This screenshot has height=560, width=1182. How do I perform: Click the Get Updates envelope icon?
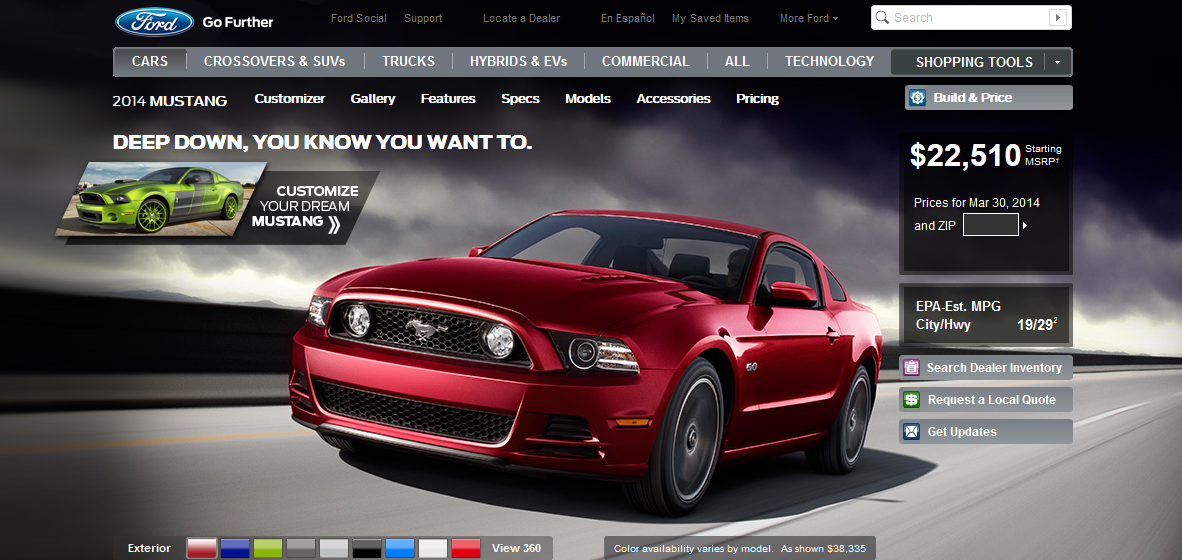[911, 432]
